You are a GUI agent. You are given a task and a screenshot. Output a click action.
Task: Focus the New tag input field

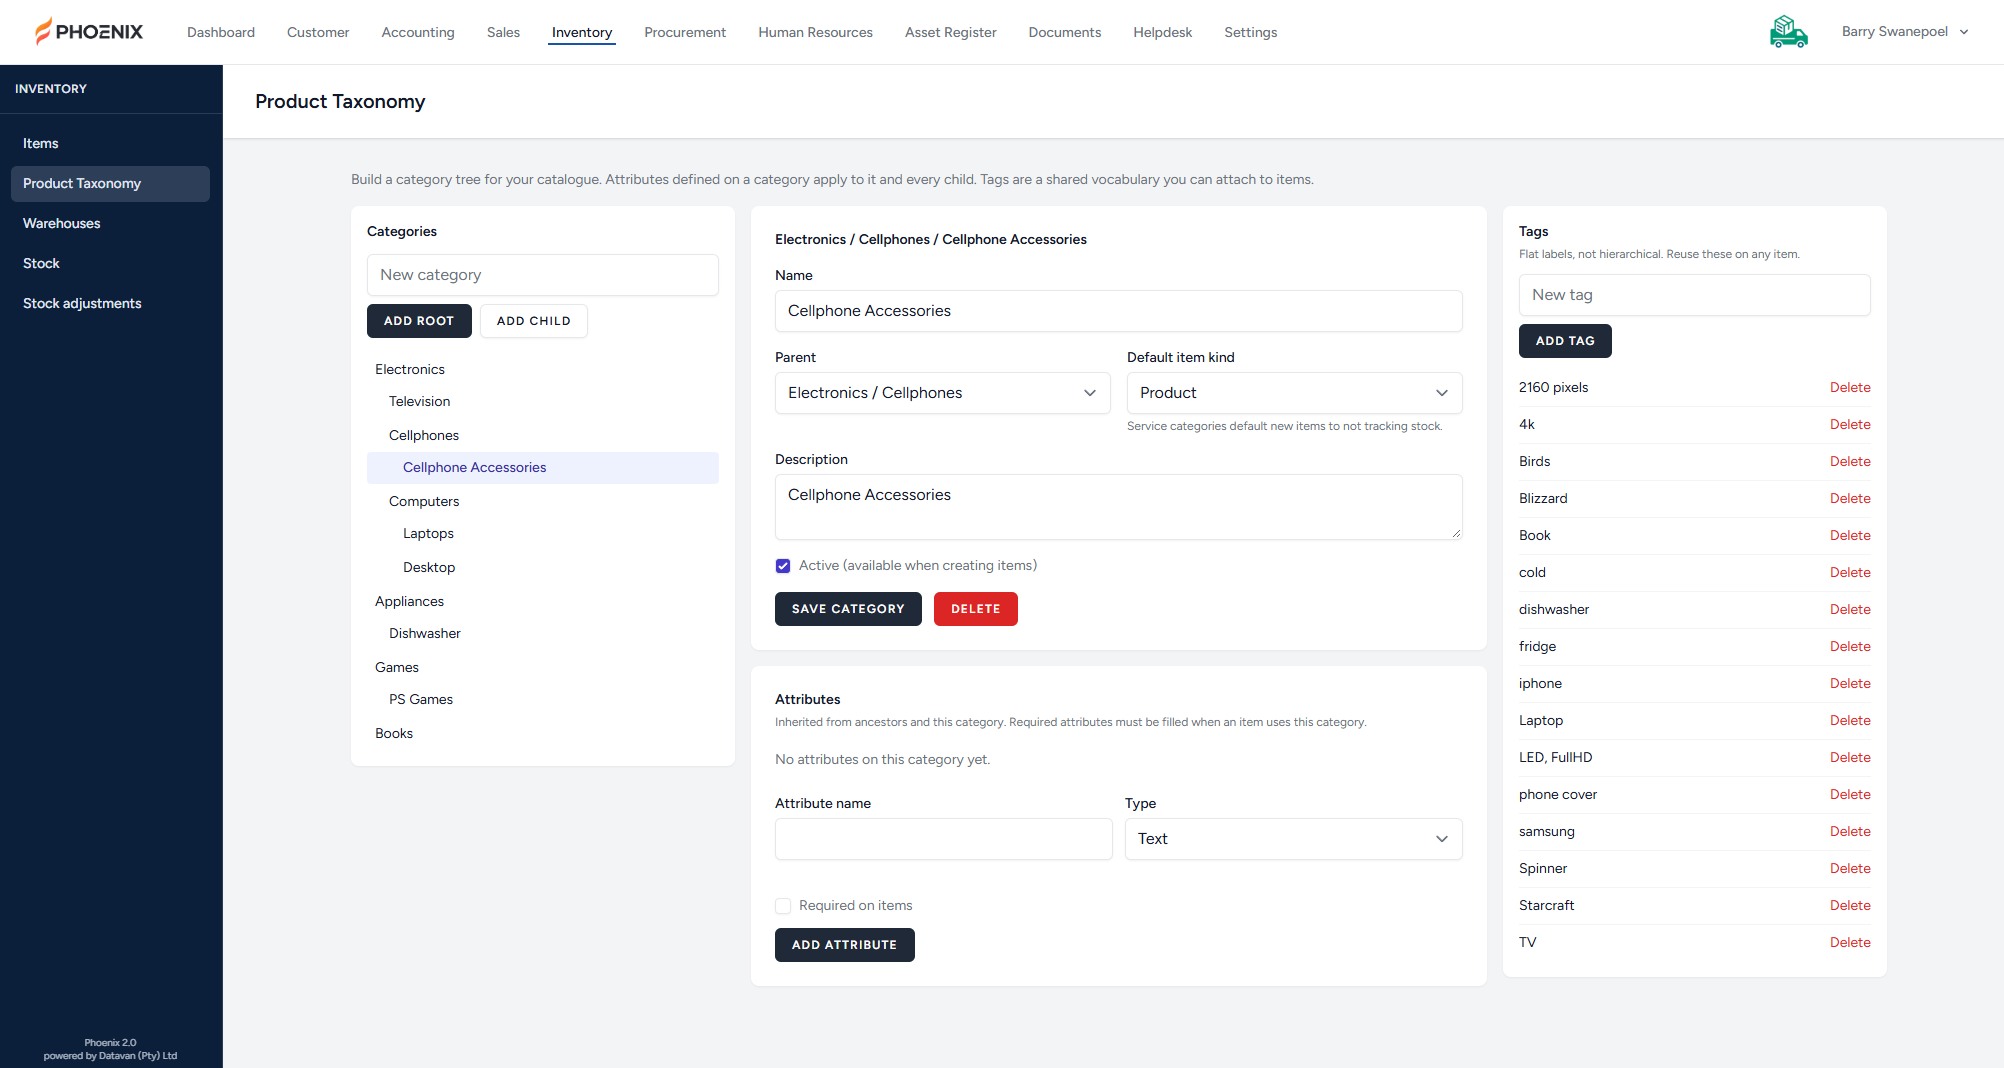pyautogui.click(x=1695, y=295)
